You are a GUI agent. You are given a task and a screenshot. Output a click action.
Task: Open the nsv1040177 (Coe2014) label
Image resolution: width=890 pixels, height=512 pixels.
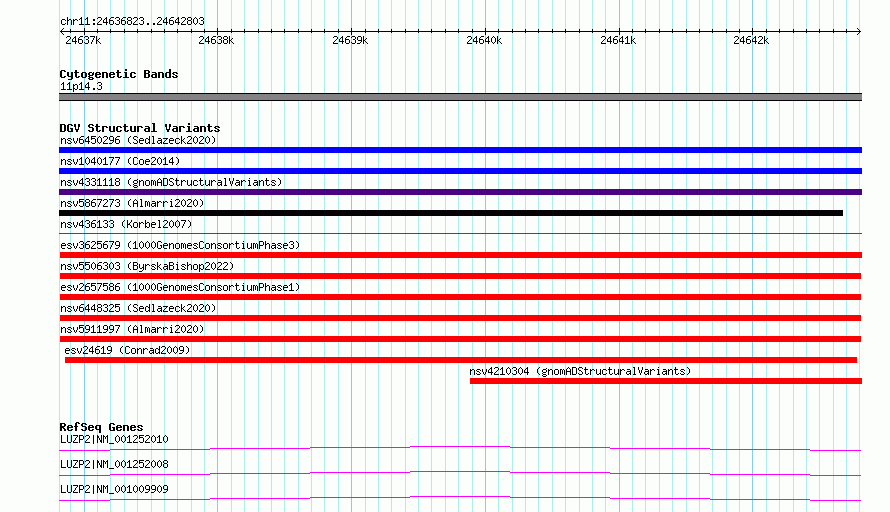coord(120,161)
